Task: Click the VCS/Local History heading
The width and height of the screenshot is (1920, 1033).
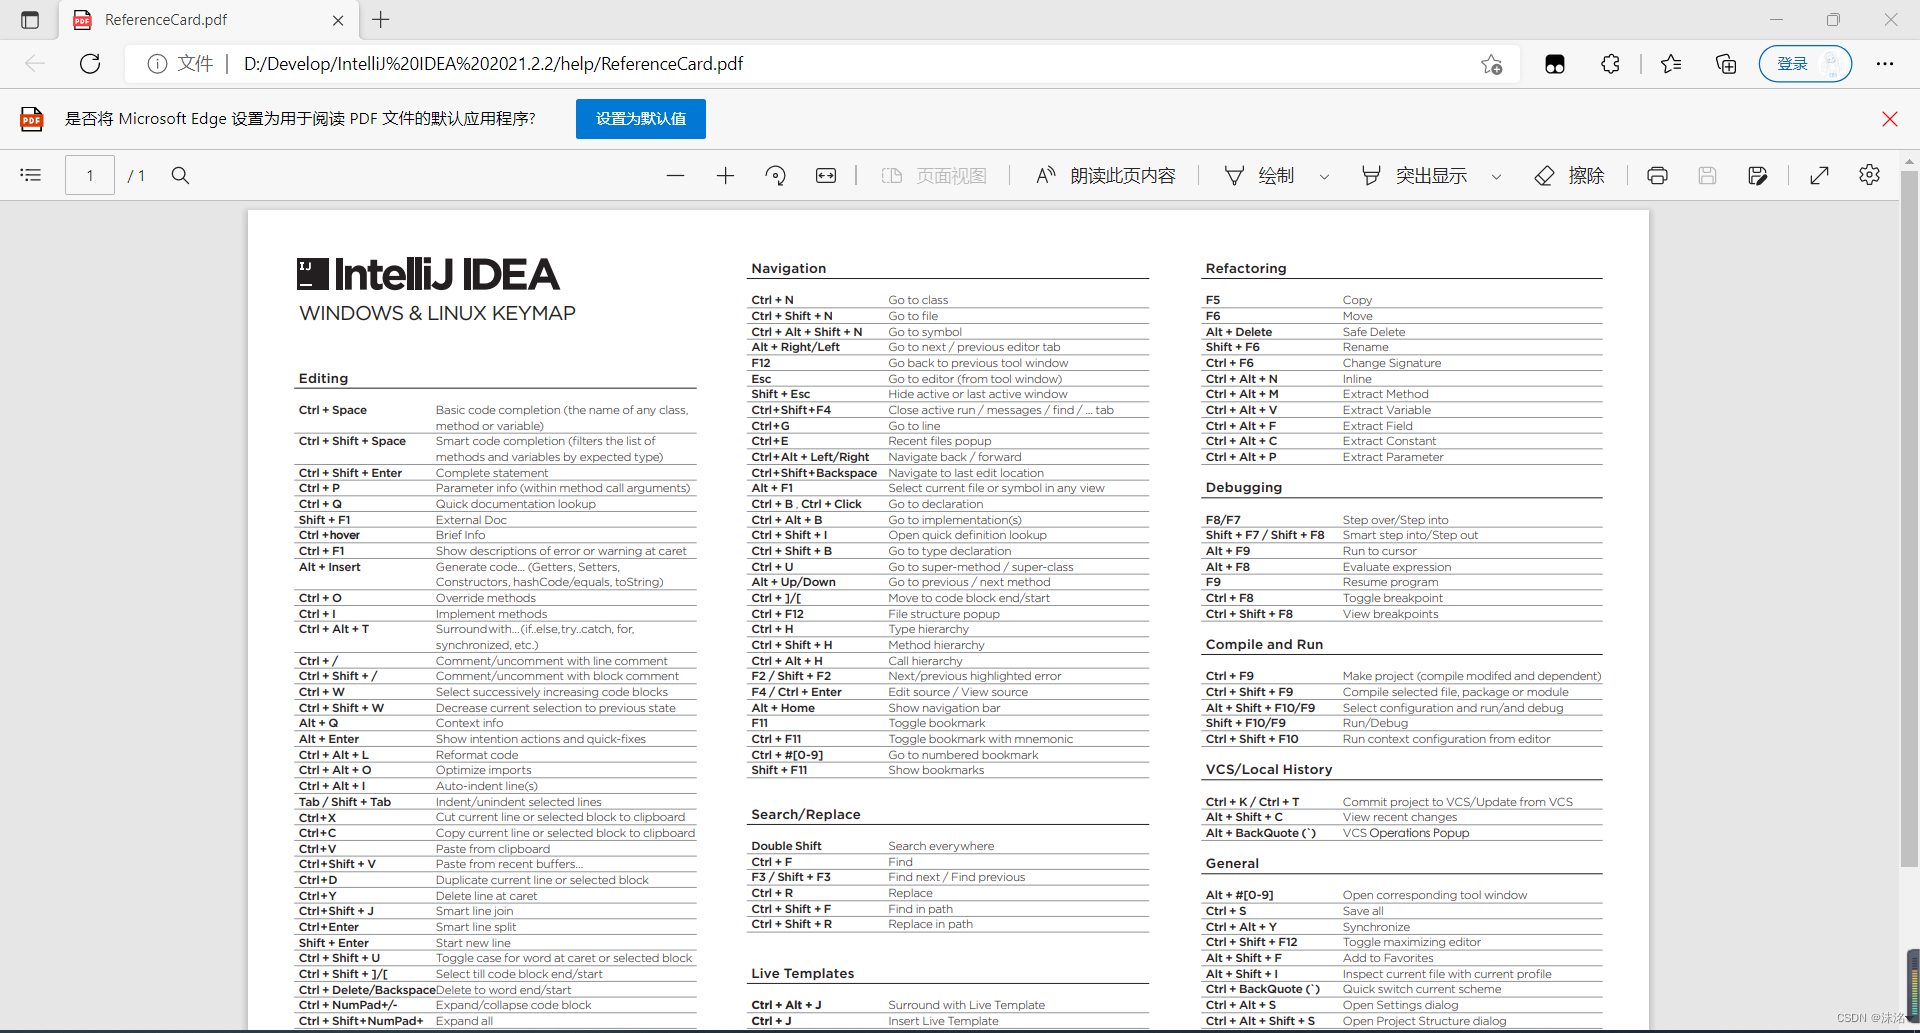Action: point(1269,769)
